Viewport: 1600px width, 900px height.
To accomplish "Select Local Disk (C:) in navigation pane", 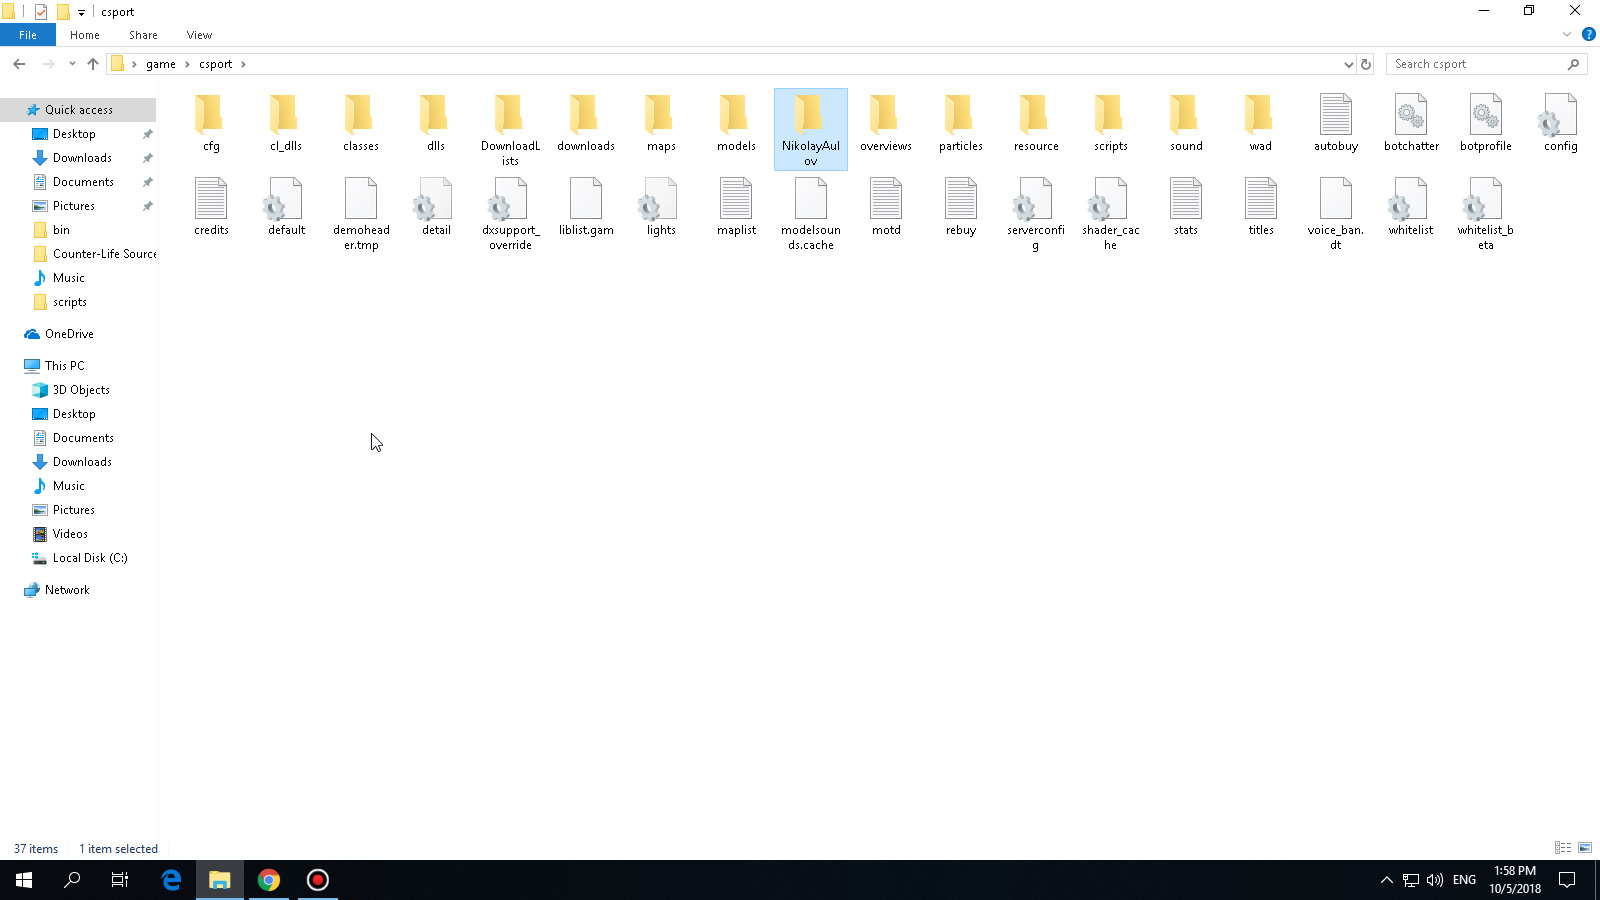I will (90, 558).
